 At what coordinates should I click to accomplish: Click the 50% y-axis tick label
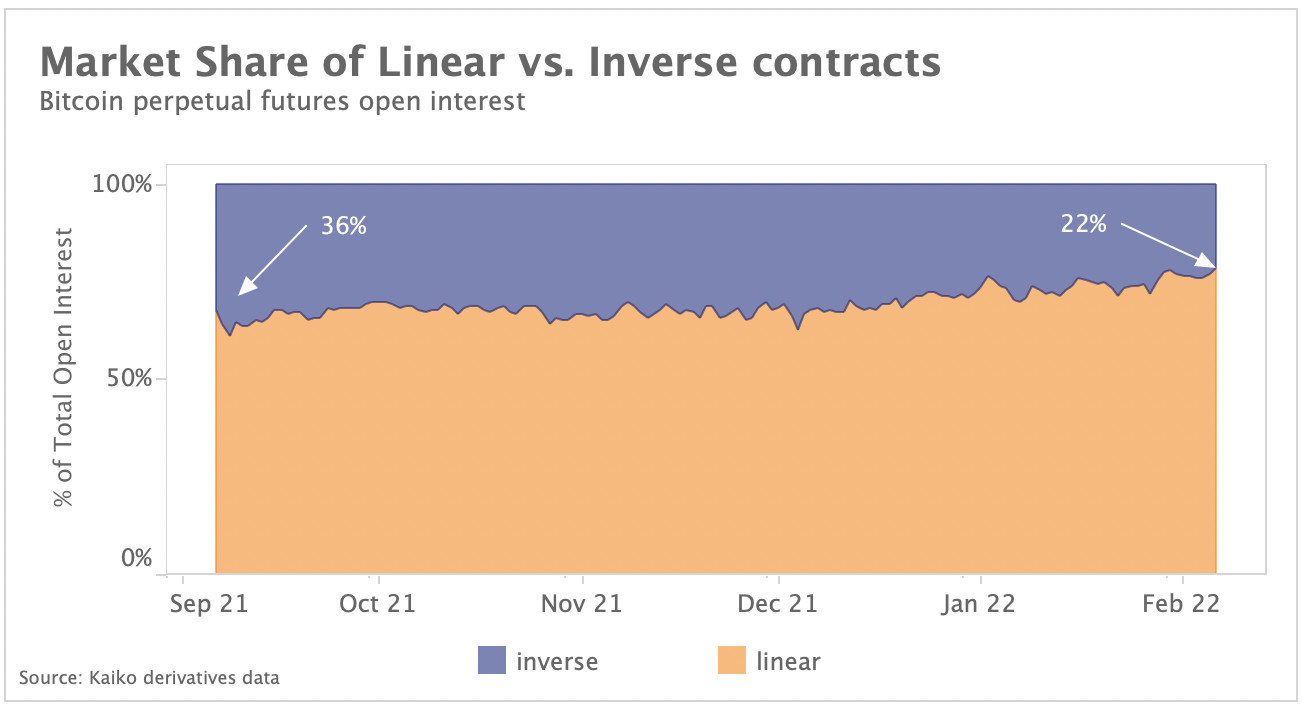pos(129,379)
